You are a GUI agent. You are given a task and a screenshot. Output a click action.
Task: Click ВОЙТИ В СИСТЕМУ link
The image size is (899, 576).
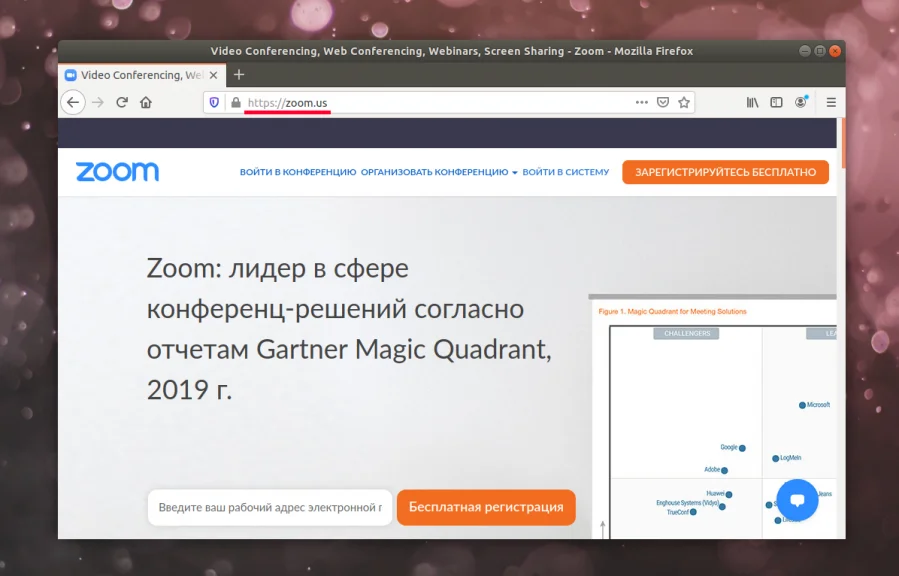pos(565,172)
